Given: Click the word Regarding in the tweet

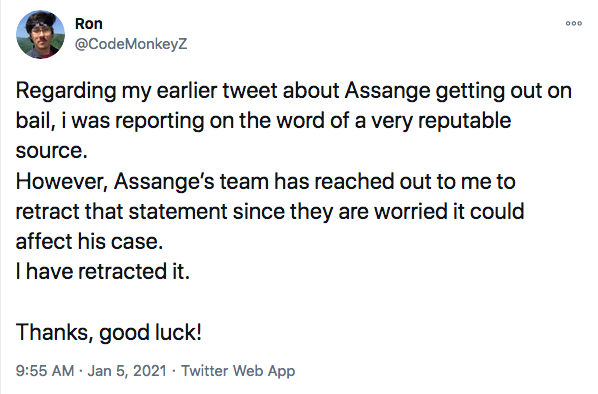Looking at the screenshot, I should (x=66, y=92).
